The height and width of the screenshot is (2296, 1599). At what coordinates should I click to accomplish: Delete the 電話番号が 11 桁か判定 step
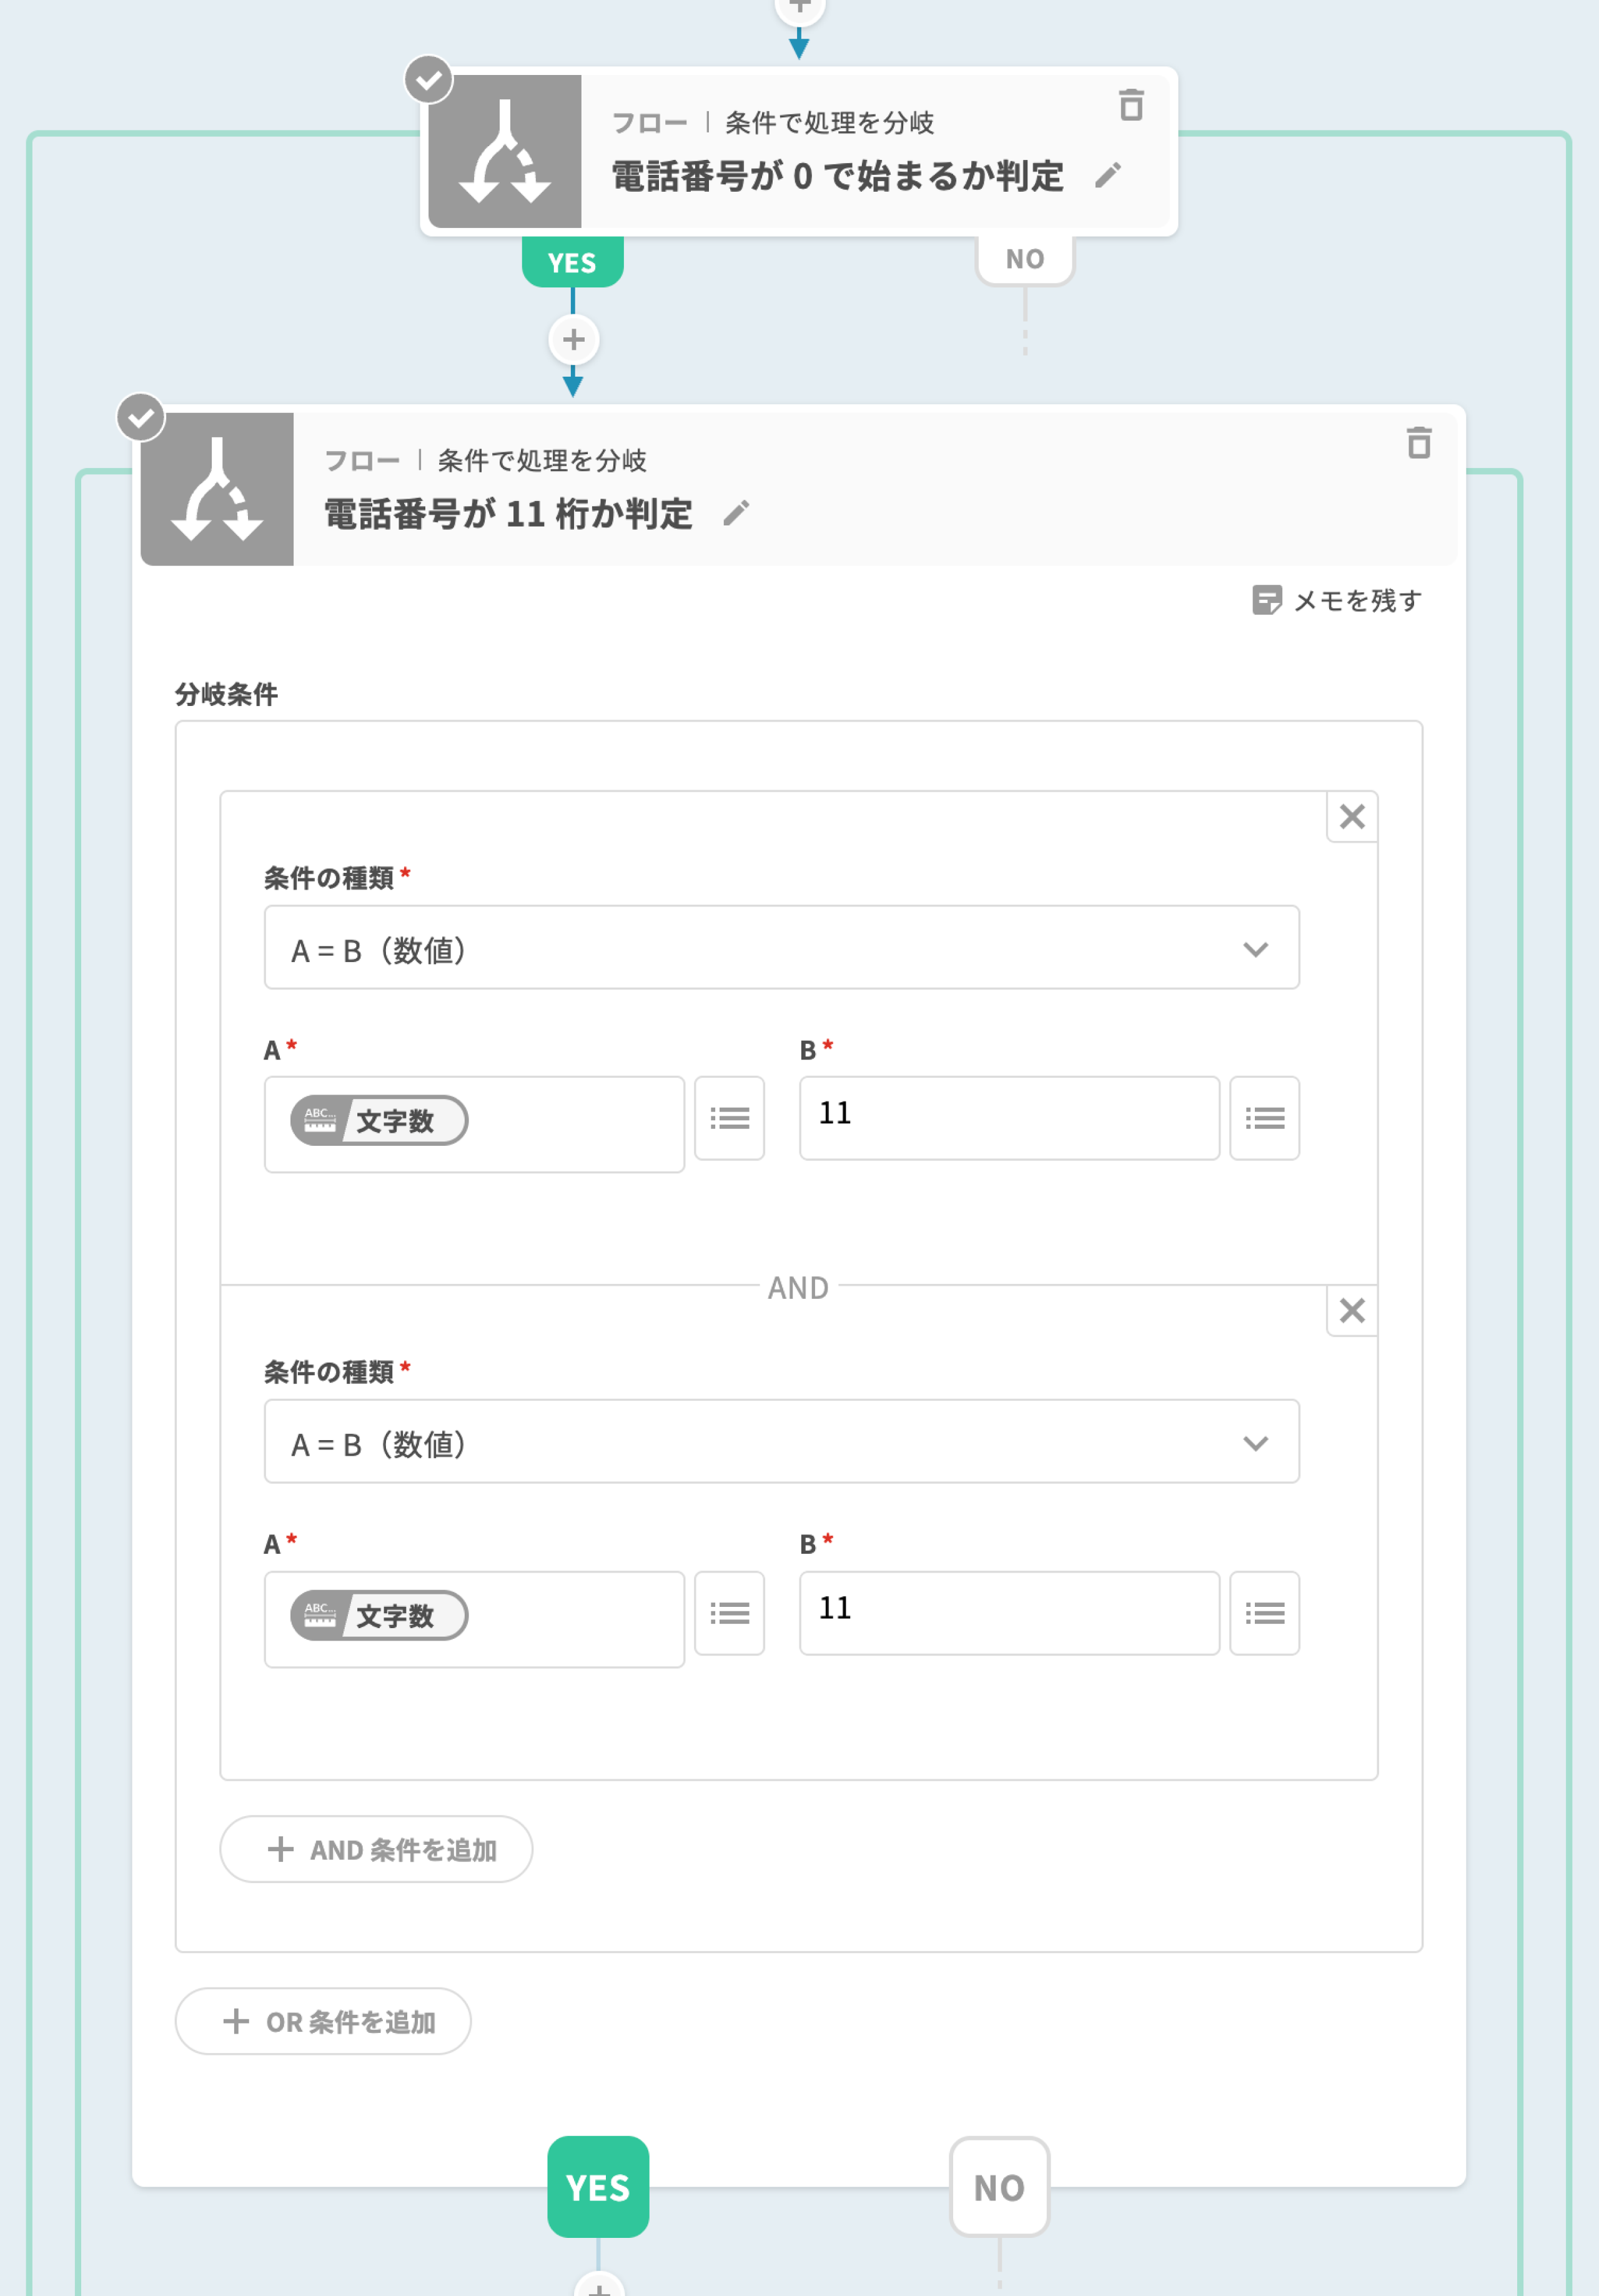click(x=1418, y=443)
